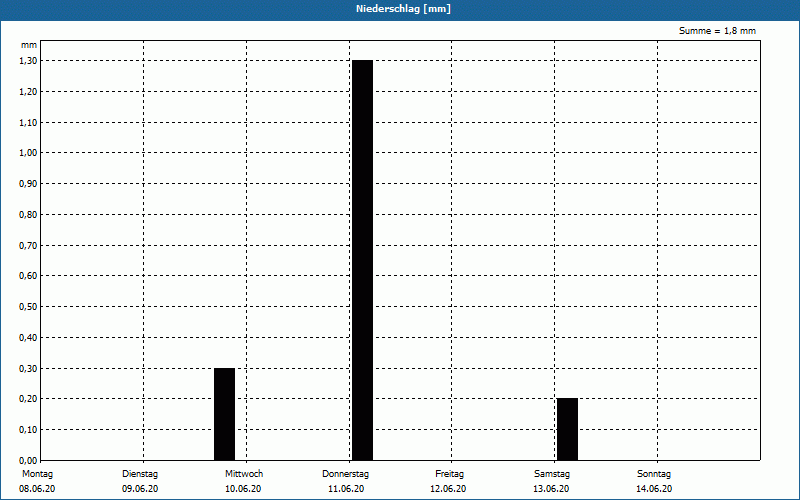The image size is (800, 500).
Task: Click the Samstag precipitation bar
Action: coord(567,430)
